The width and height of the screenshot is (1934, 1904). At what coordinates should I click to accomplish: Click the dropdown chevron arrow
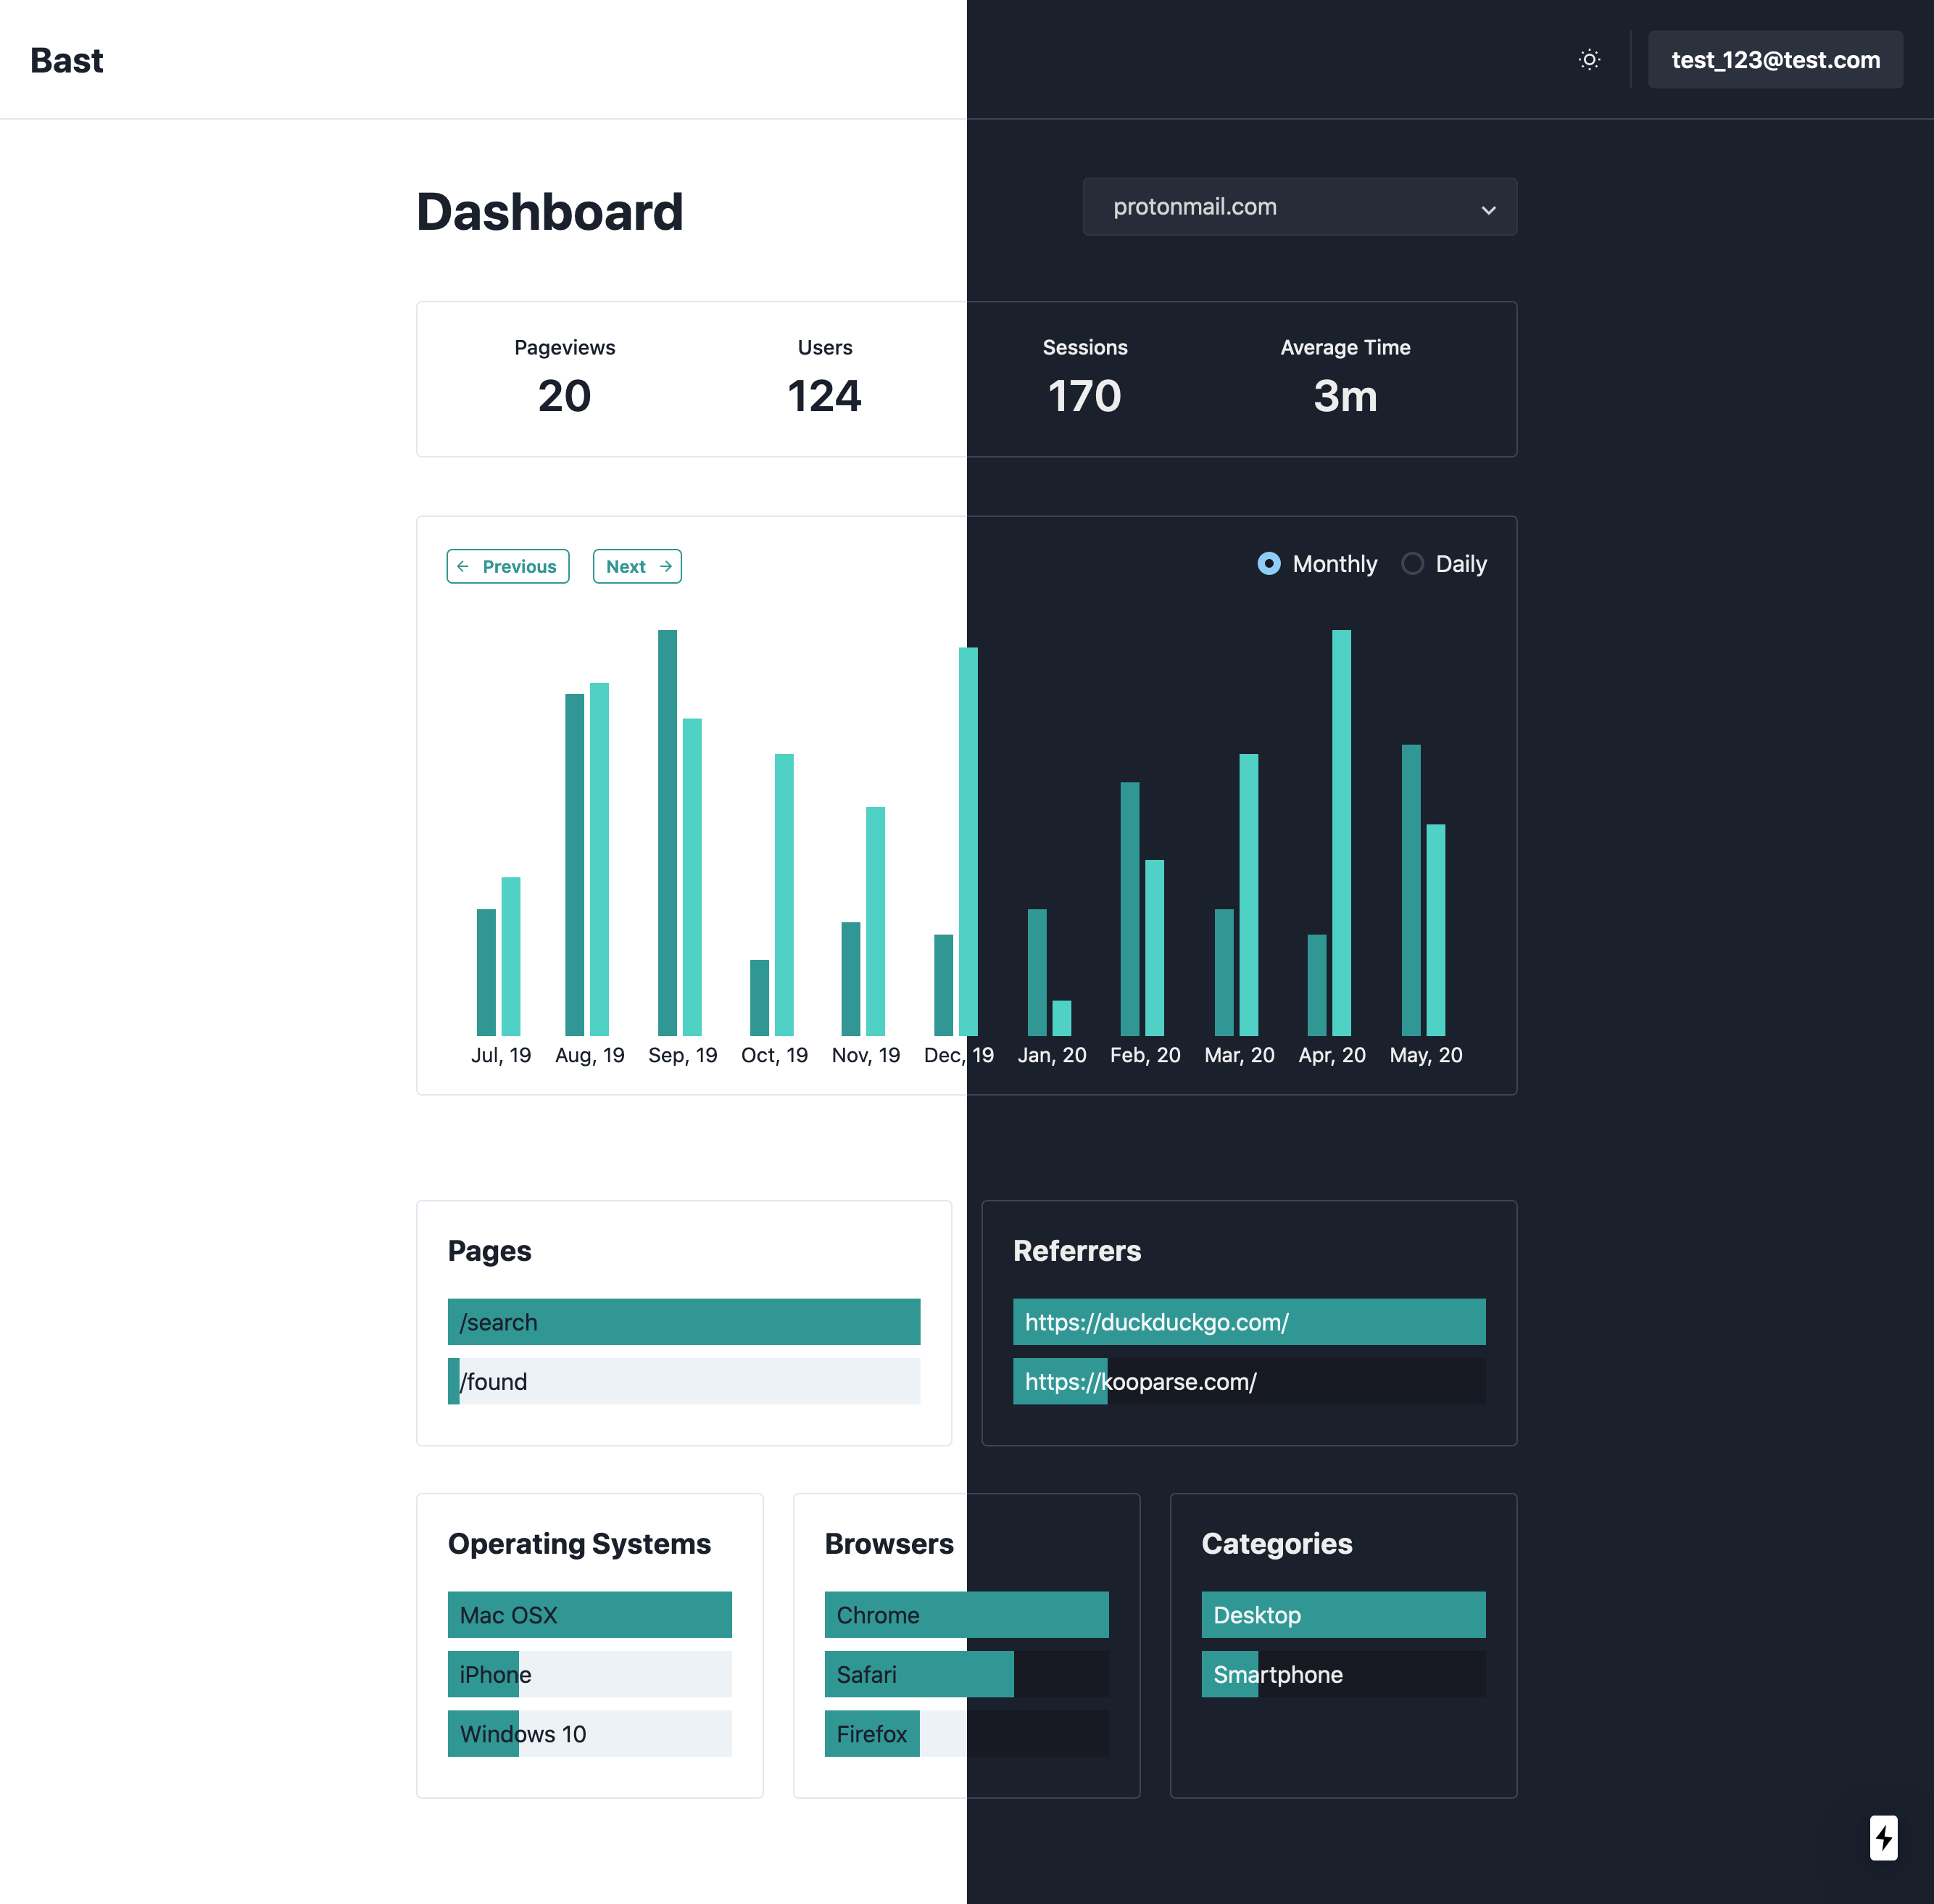pyautogui.click(x=1488, y=210)
